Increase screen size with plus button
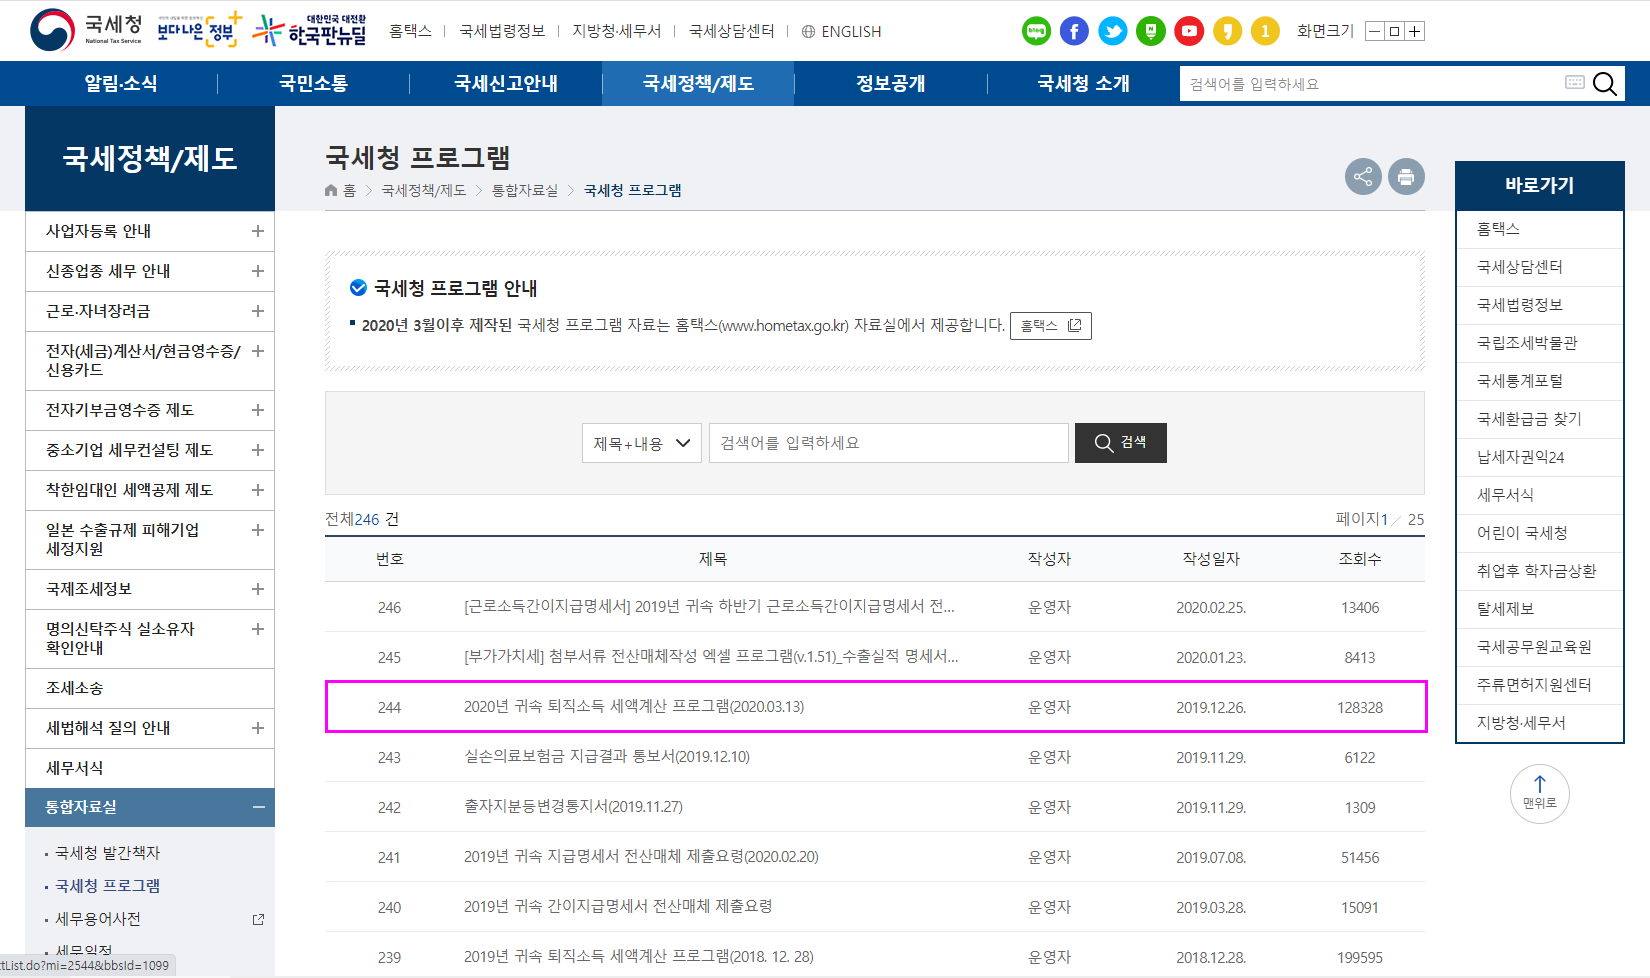This screenshot has height=978, width=1650. click(x=1414, y=31)
